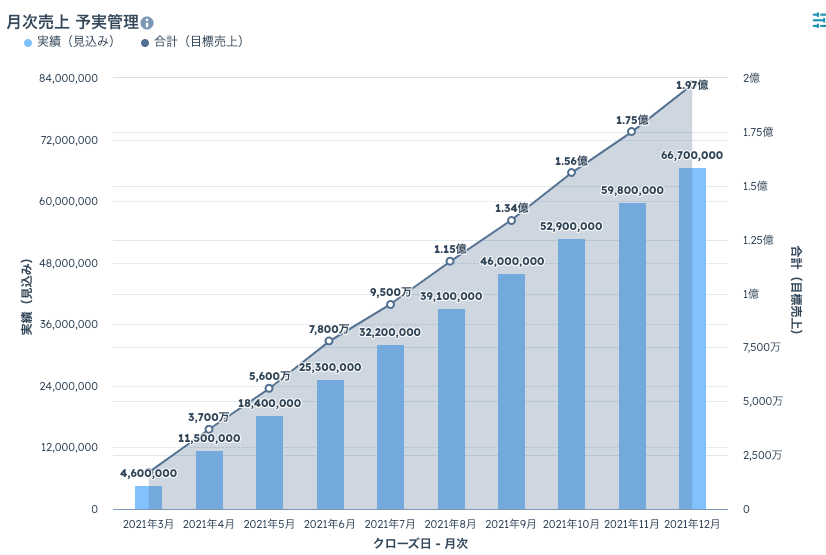Click the info icon beside chart title

point(147,23)
